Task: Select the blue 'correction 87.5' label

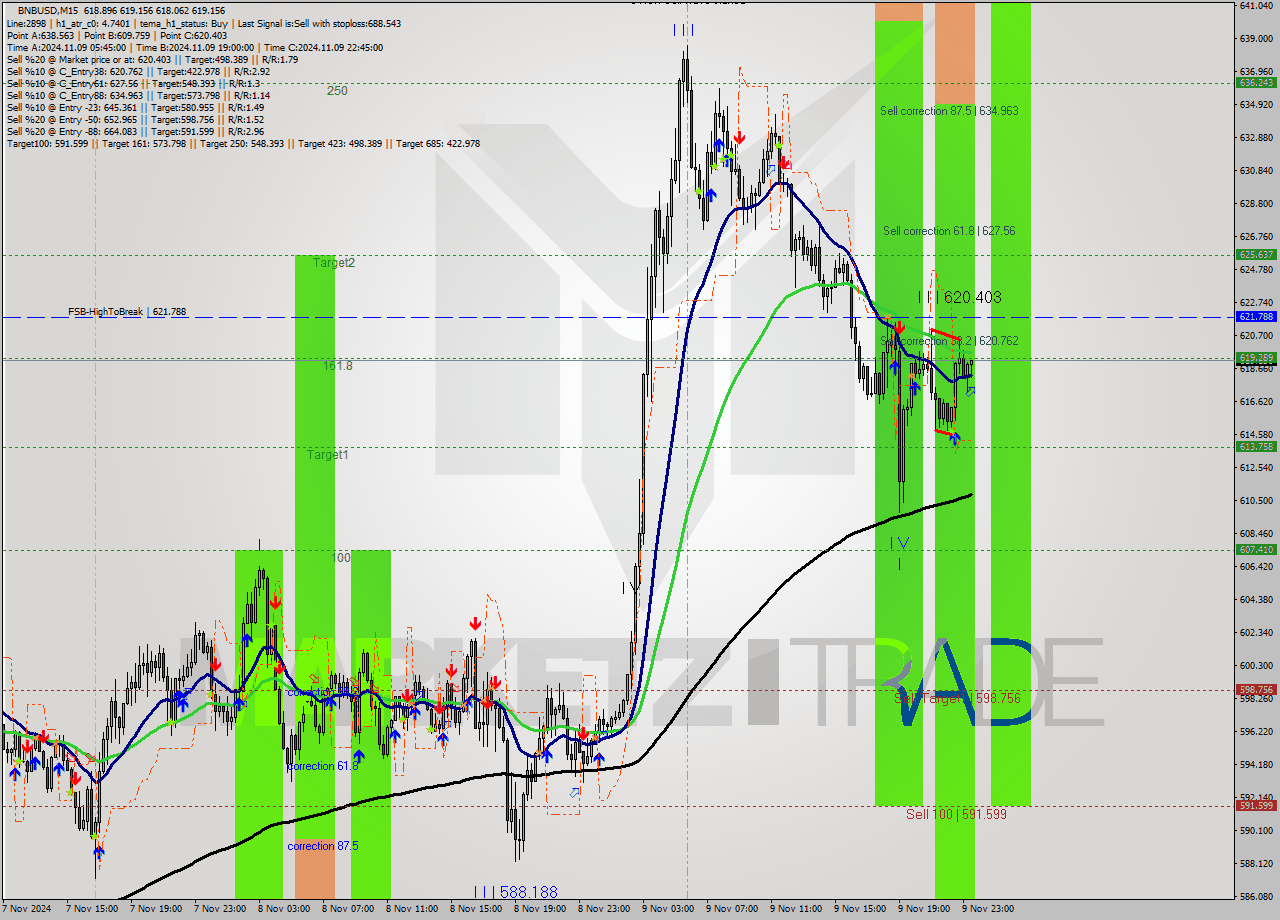Action: [x=322, y=846]
